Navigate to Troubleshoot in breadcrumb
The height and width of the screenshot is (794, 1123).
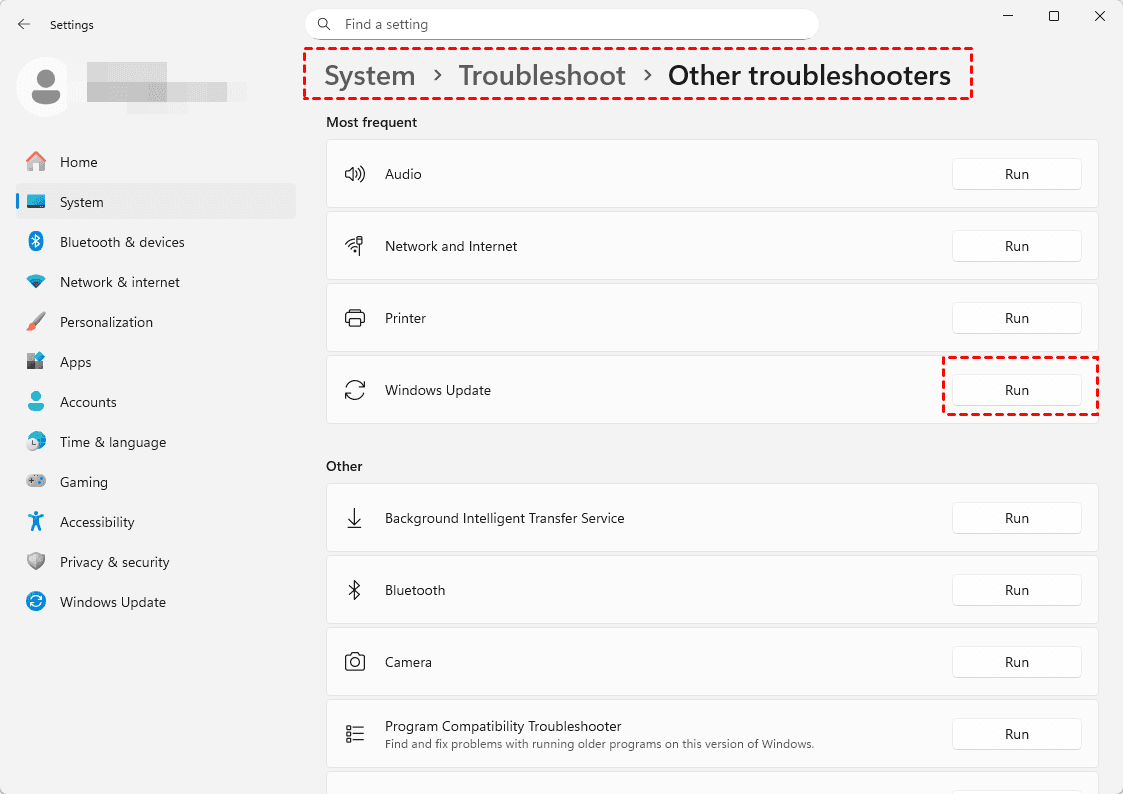coord(541,76)
